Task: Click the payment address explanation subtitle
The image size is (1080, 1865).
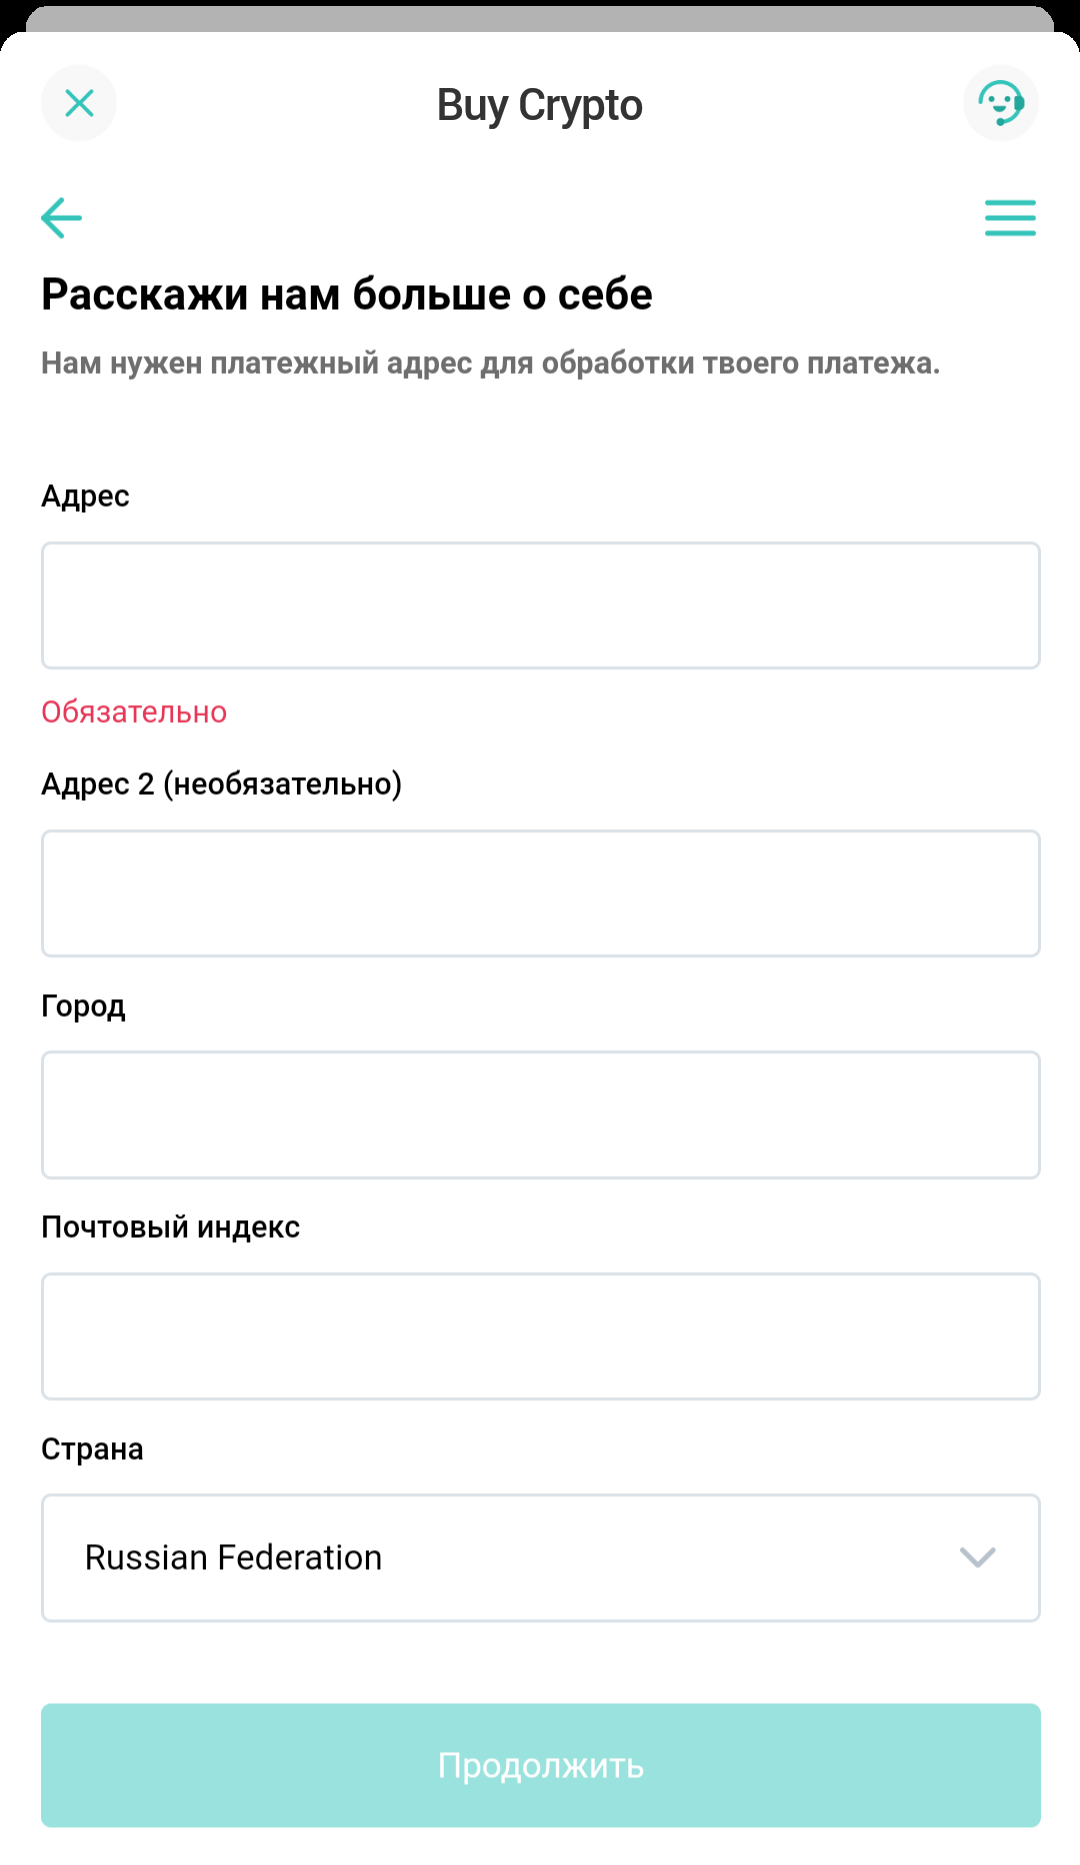Action: (491, 363)
